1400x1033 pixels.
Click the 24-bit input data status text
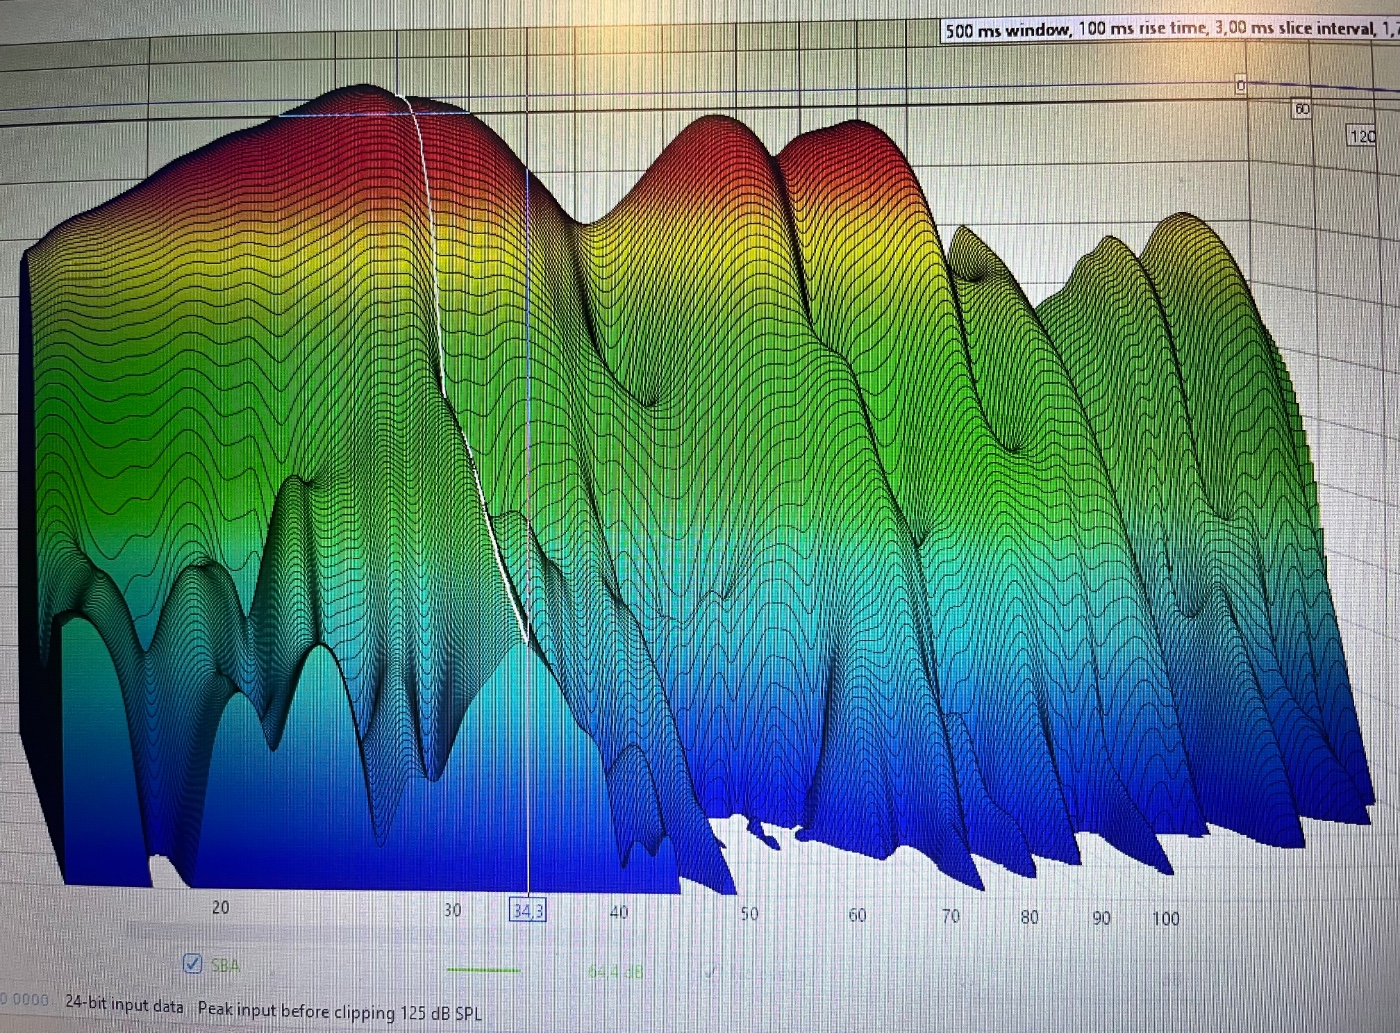124,1003
